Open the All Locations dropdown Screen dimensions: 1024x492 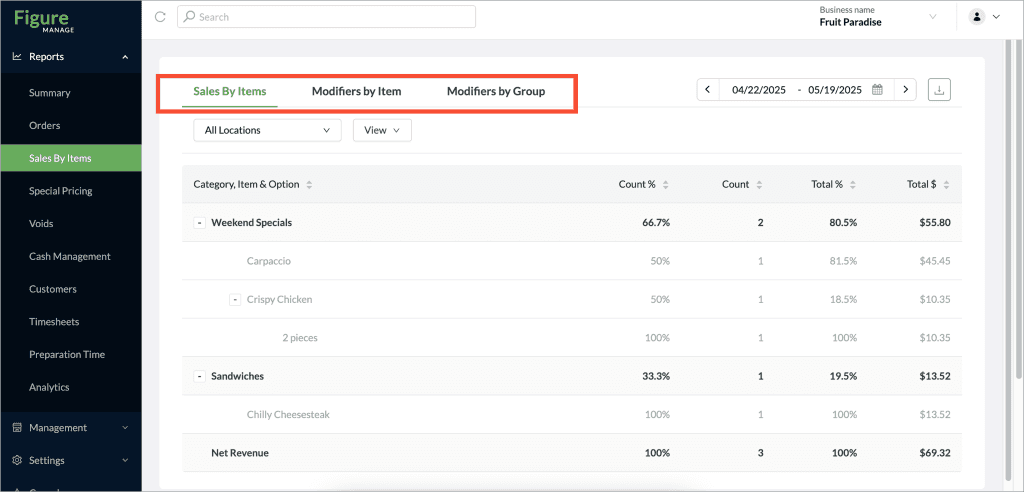[x=268, y=130]
